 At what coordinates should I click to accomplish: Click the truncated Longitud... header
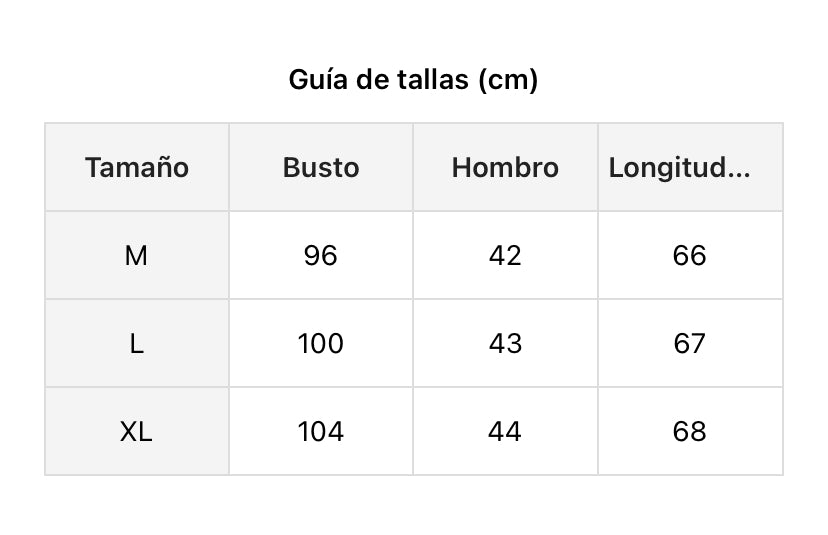[x=680, y=167]
